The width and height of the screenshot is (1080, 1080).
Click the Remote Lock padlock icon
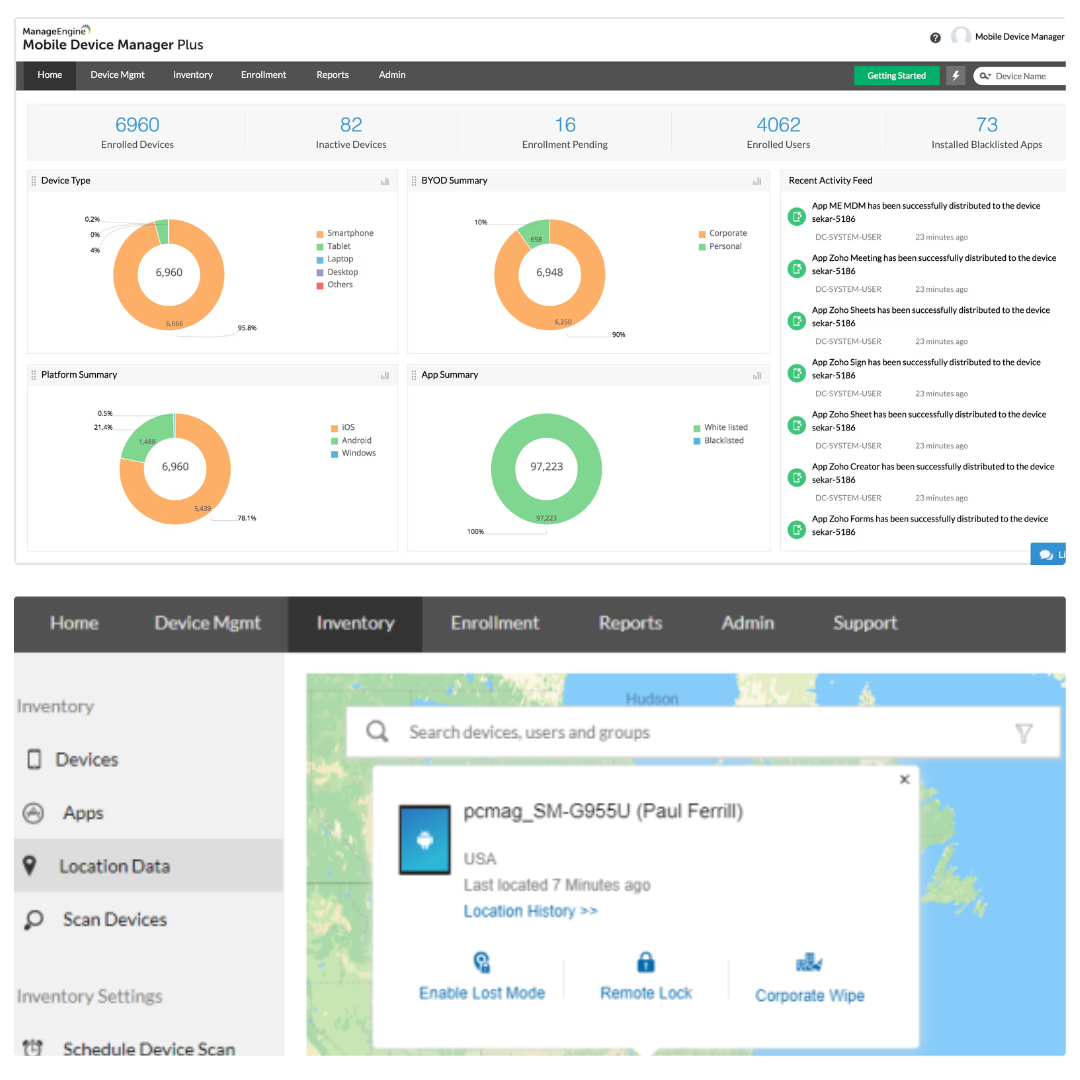[646, 963]
